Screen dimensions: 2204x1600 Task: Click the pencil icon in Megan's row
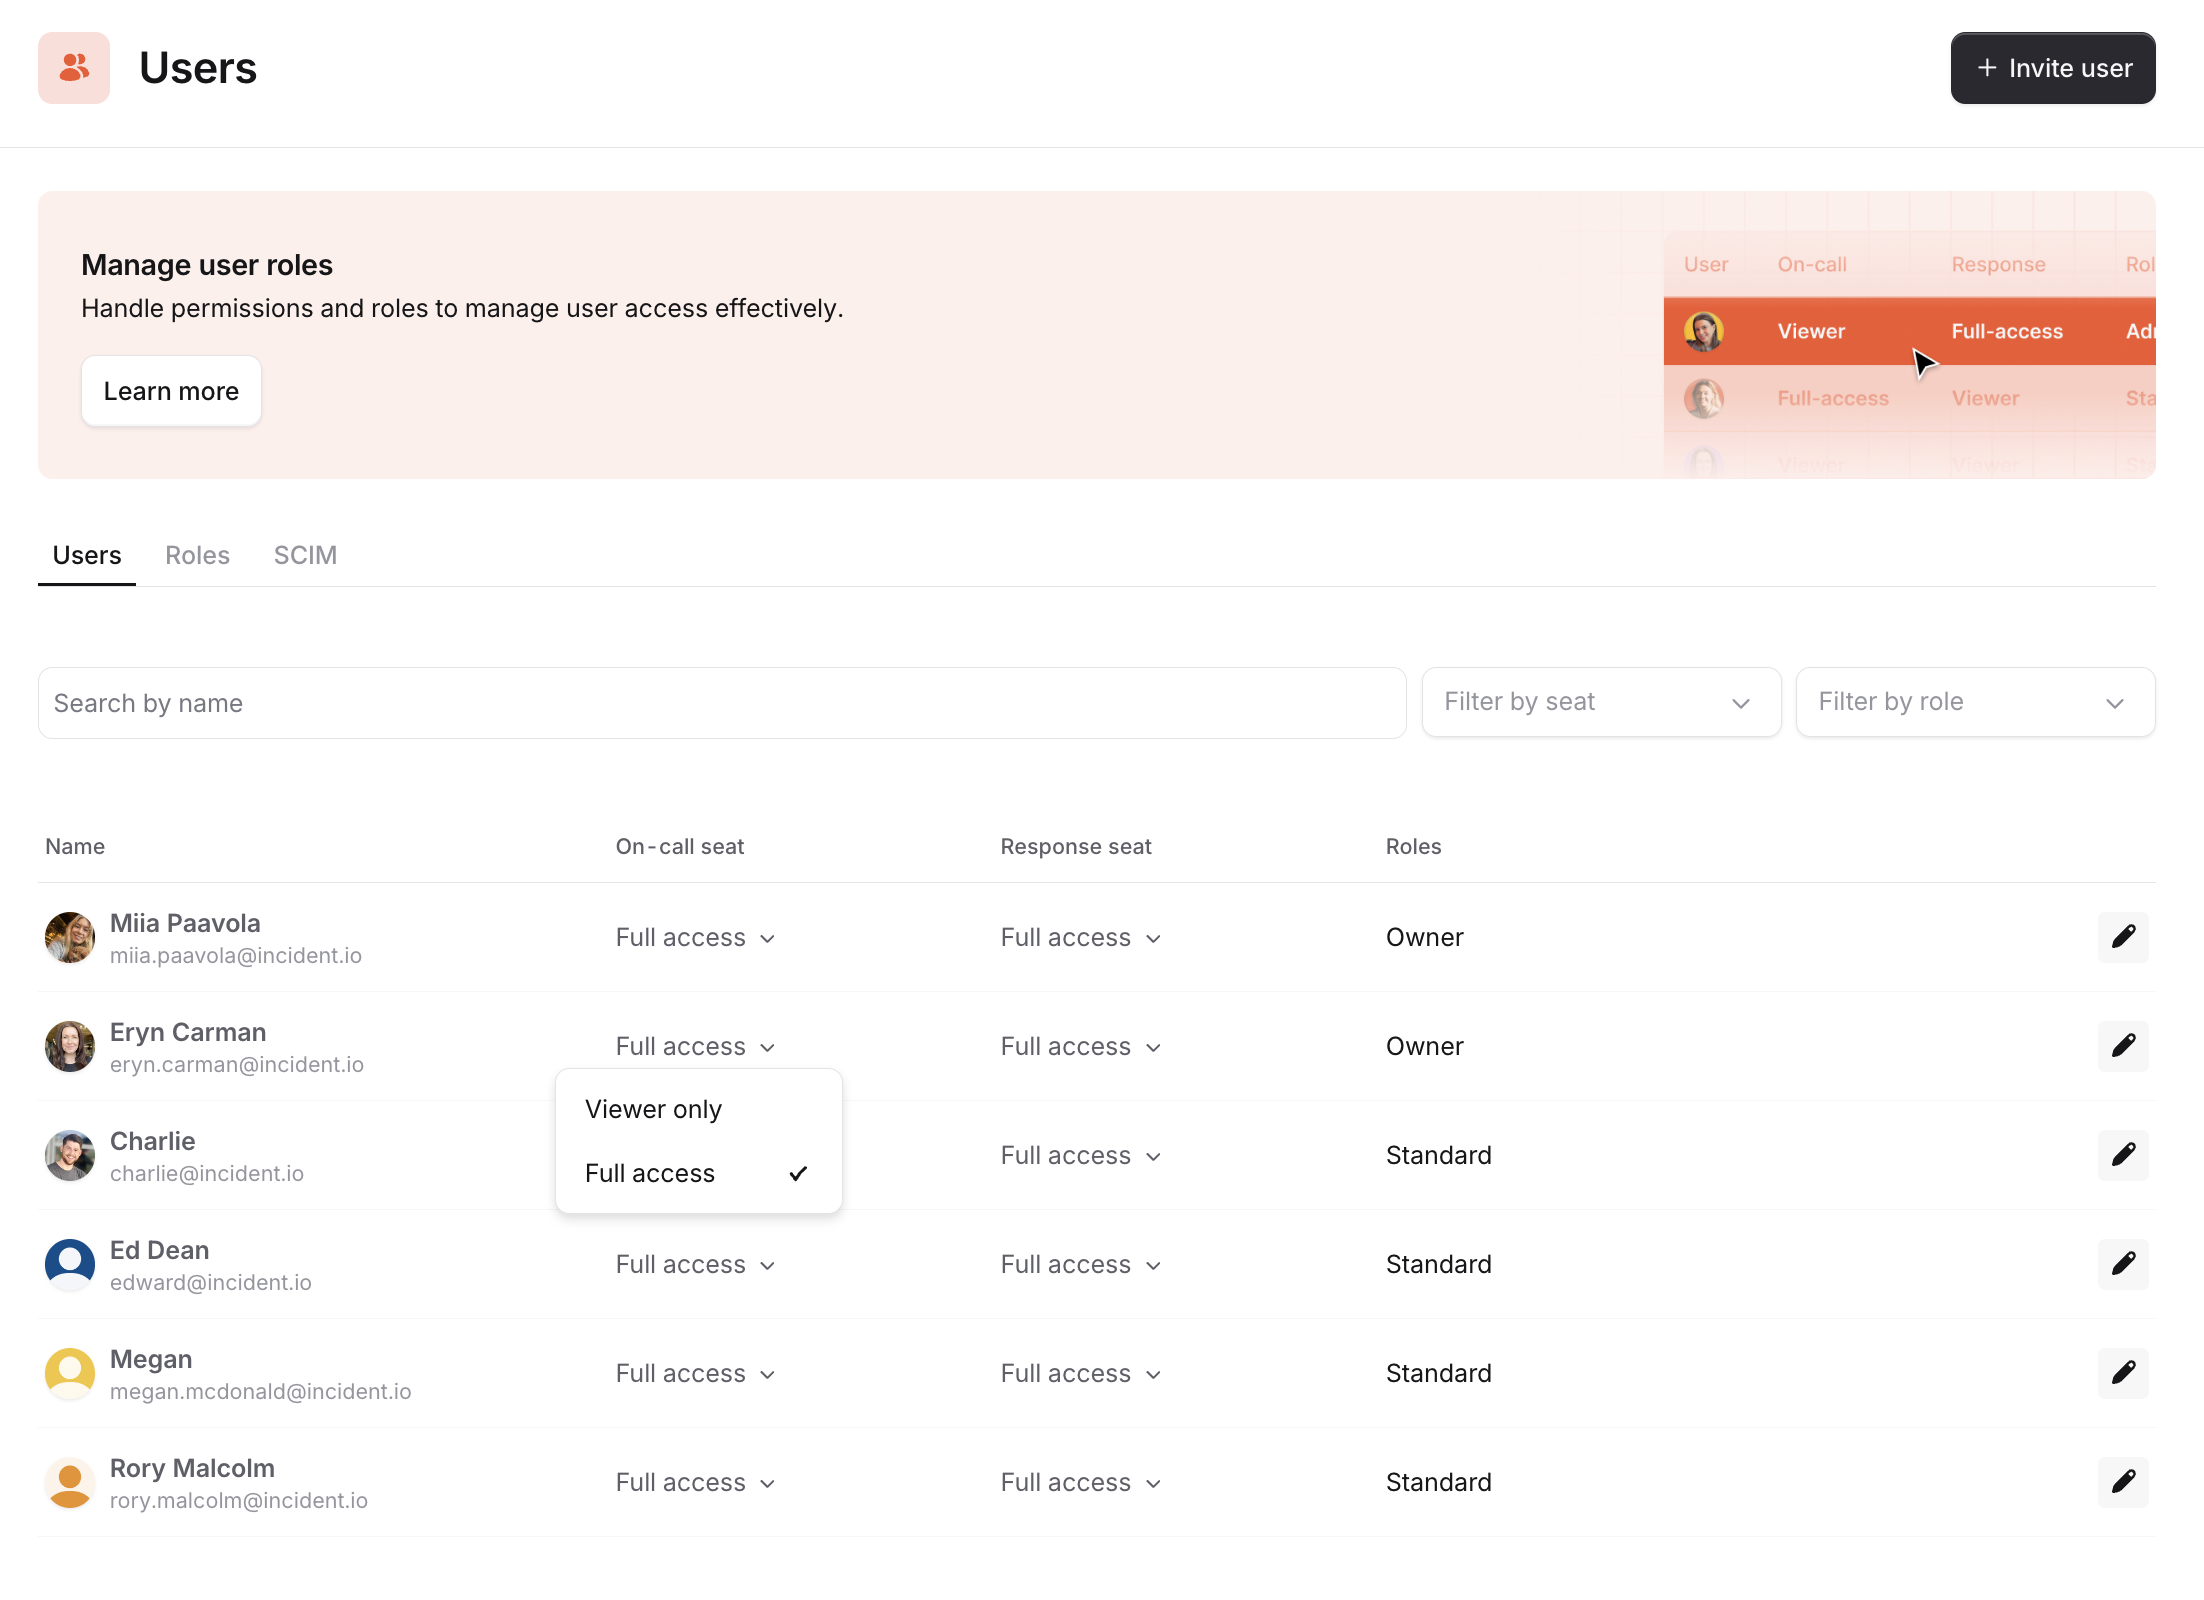coord(2122,1373)
